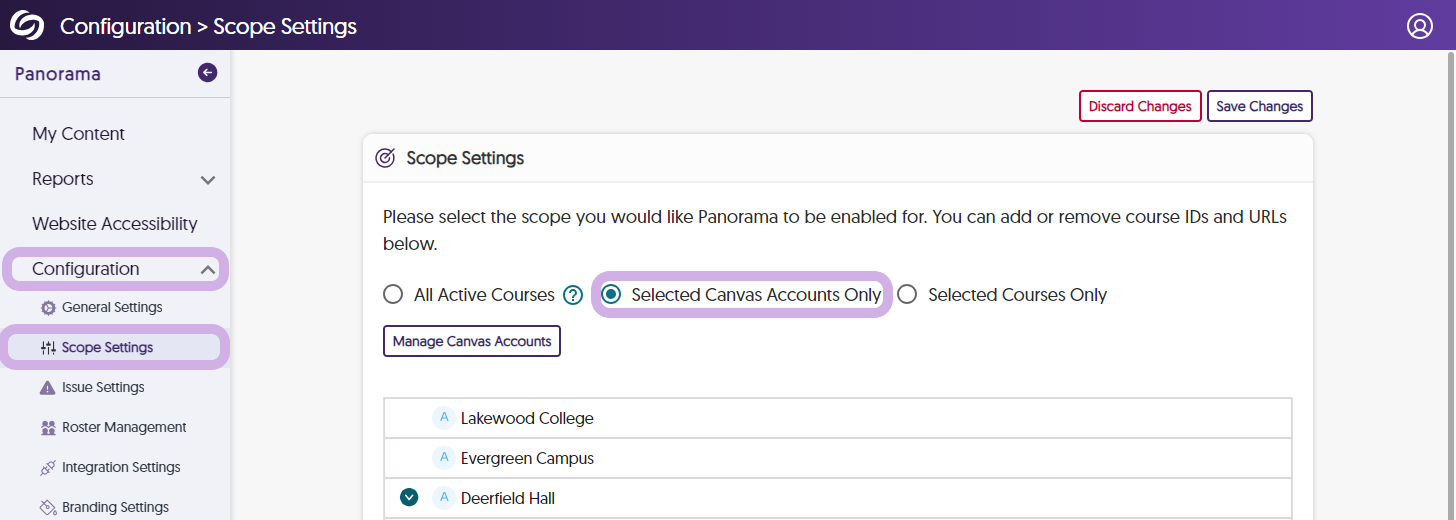
Task: Click the help question mark icon
Action: (x=573, y=295)
